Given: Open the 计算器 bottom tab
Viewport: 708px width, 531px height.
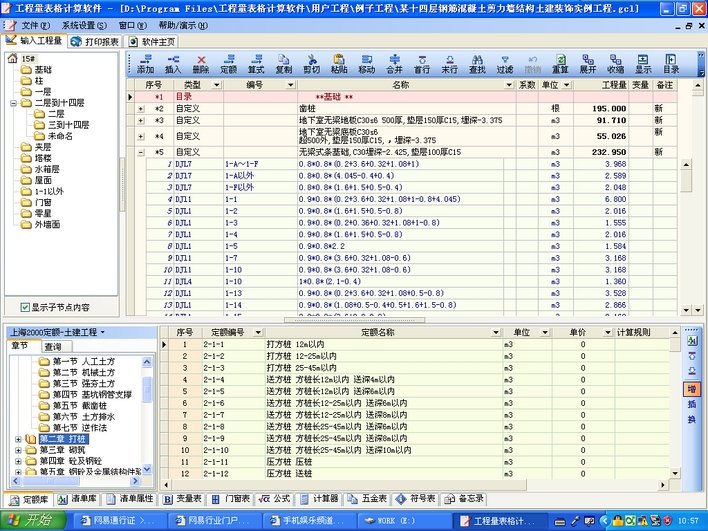Looking at the screenshot, I should coord(319,499).
